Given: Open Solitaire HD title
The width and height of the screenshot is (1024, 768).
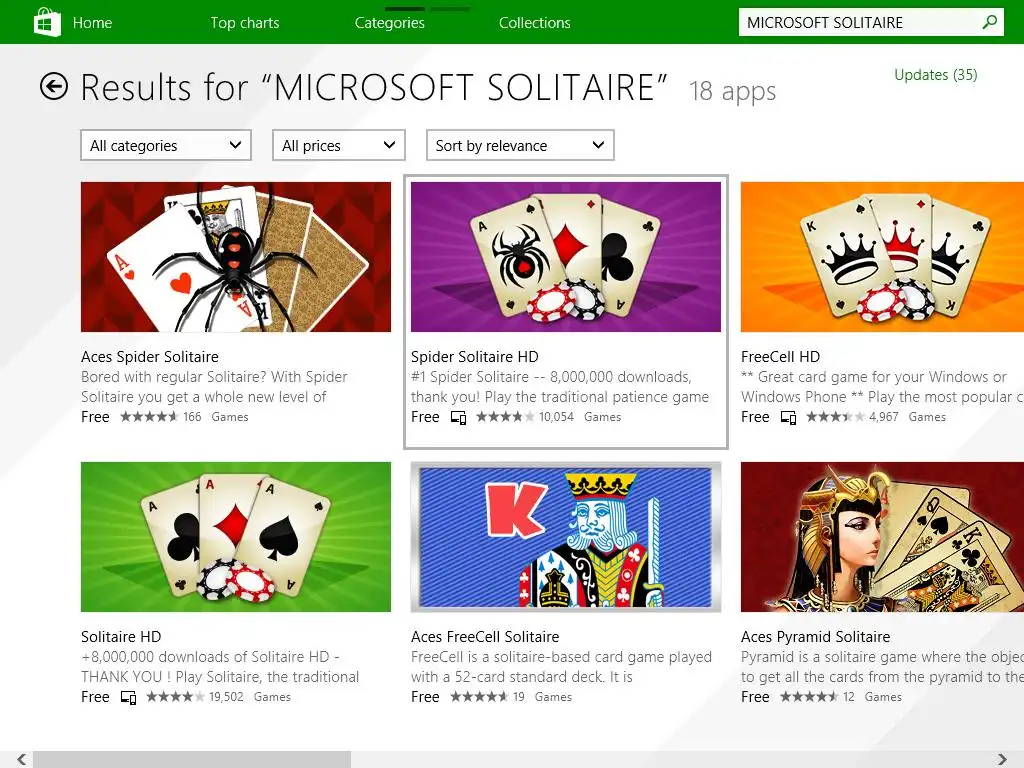Looking at the screenshot, I should click(121, 637).
